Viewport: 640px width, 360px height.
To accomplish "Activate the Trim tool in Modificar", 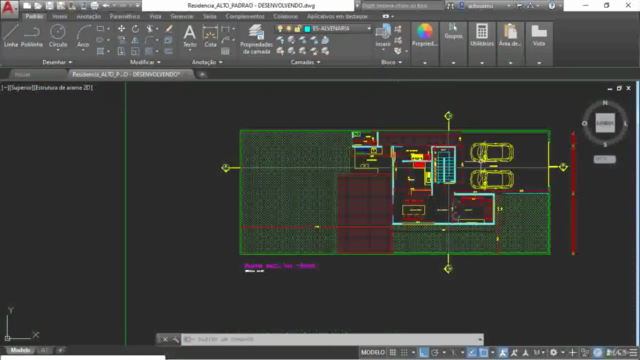I will pyautogui.click(x=150, y=29).
